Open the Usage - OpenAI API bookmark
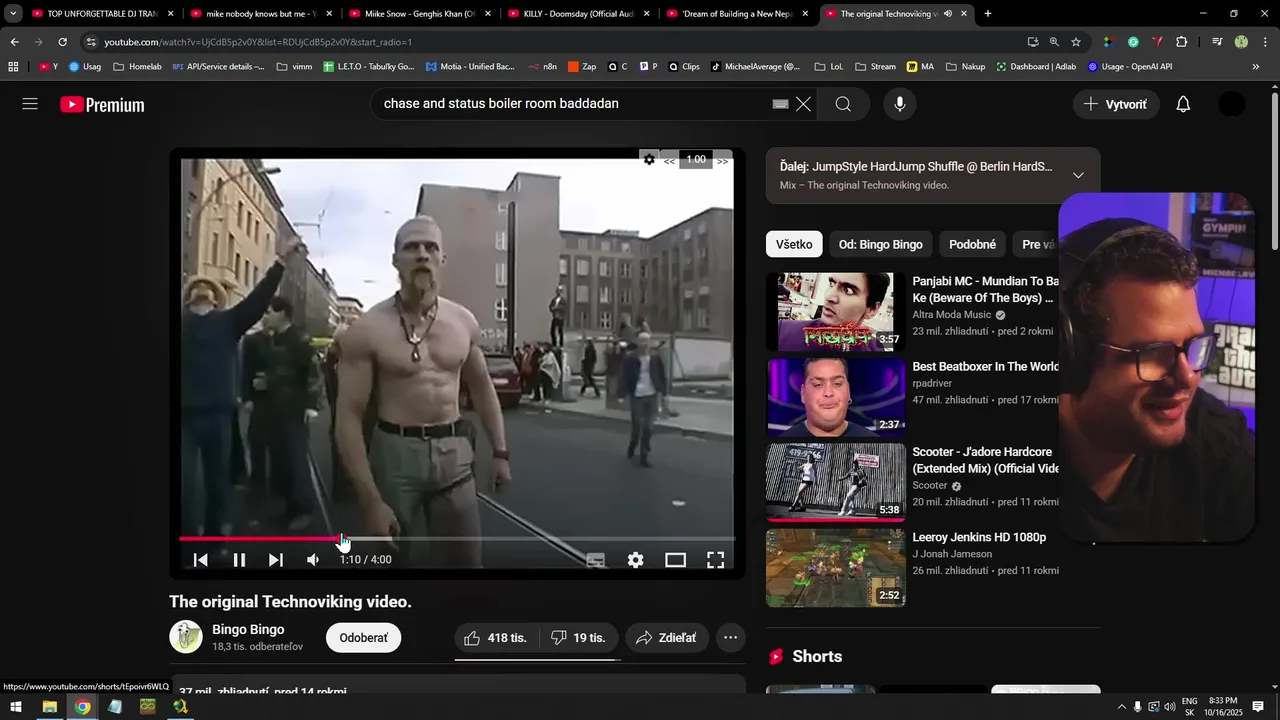The height and width of the screenshot is (720, 1280). tap(1130, 67)
